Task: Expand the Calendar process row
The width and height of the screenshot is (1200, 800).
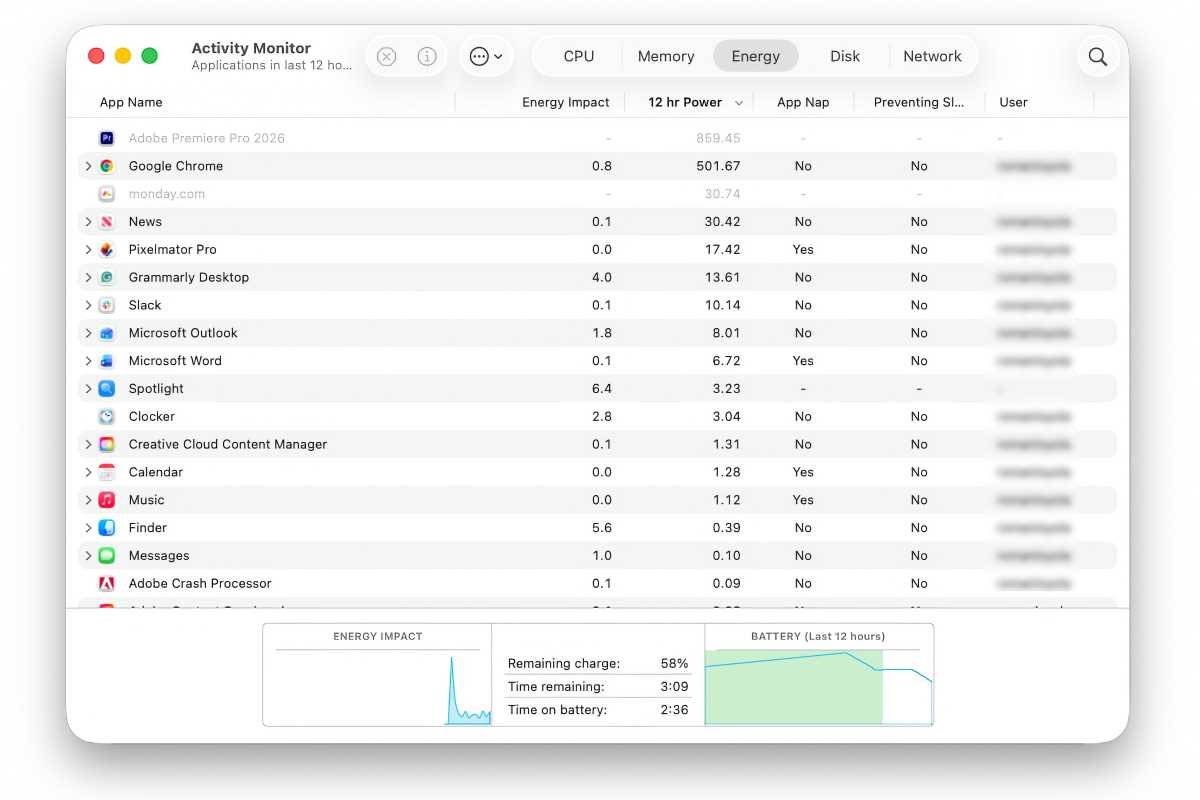Action: pyautogui.click(x=88, y=472)
